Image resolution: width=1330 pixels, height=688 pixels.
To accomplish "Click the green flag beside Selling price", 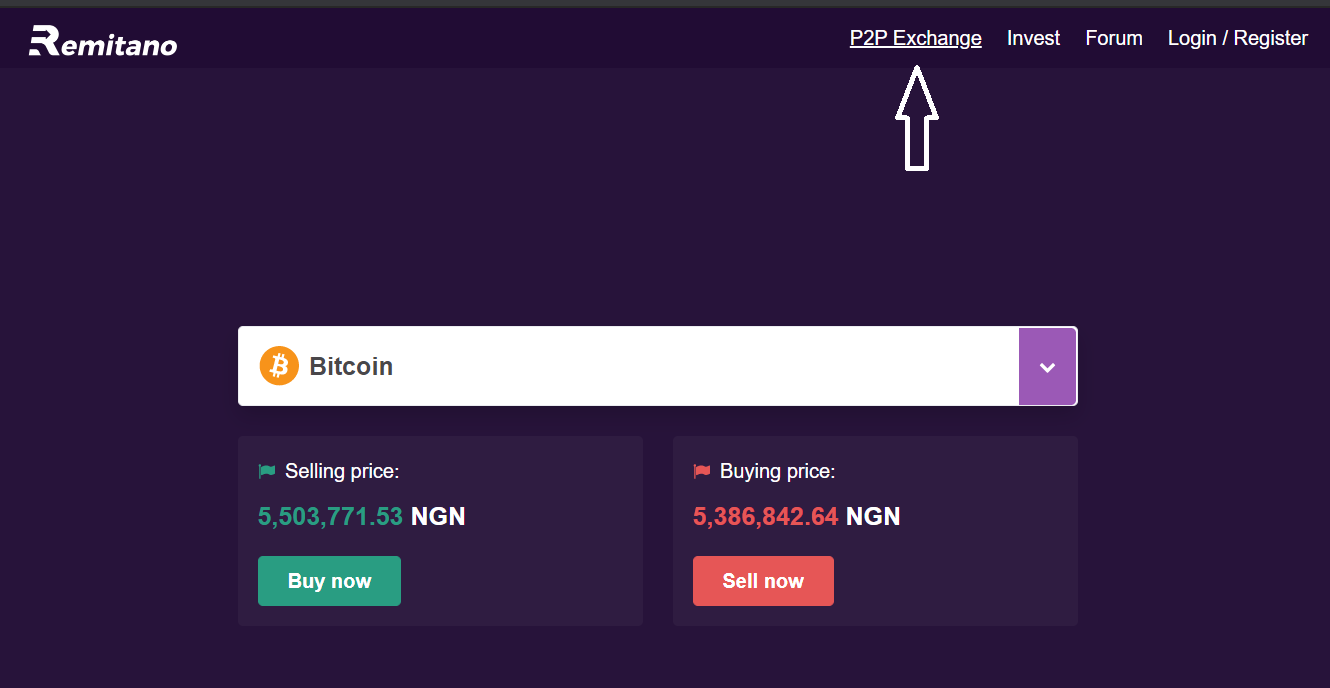I will pyautogui.click(x=267, y=469).
